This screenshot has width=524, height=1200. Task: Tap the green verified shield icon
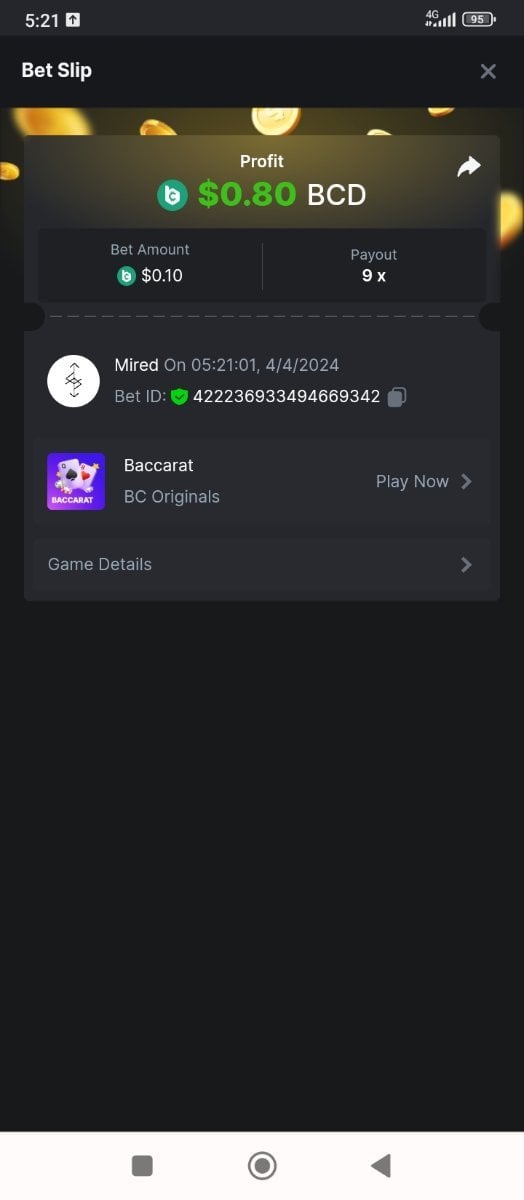tap(179, 397)
